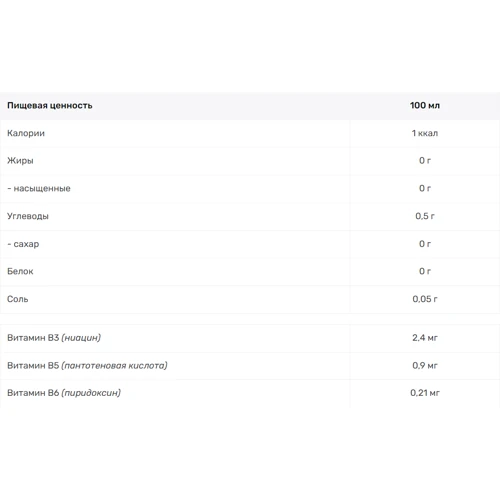
Task: Select the 'Белок' row label
Action: 20,271
